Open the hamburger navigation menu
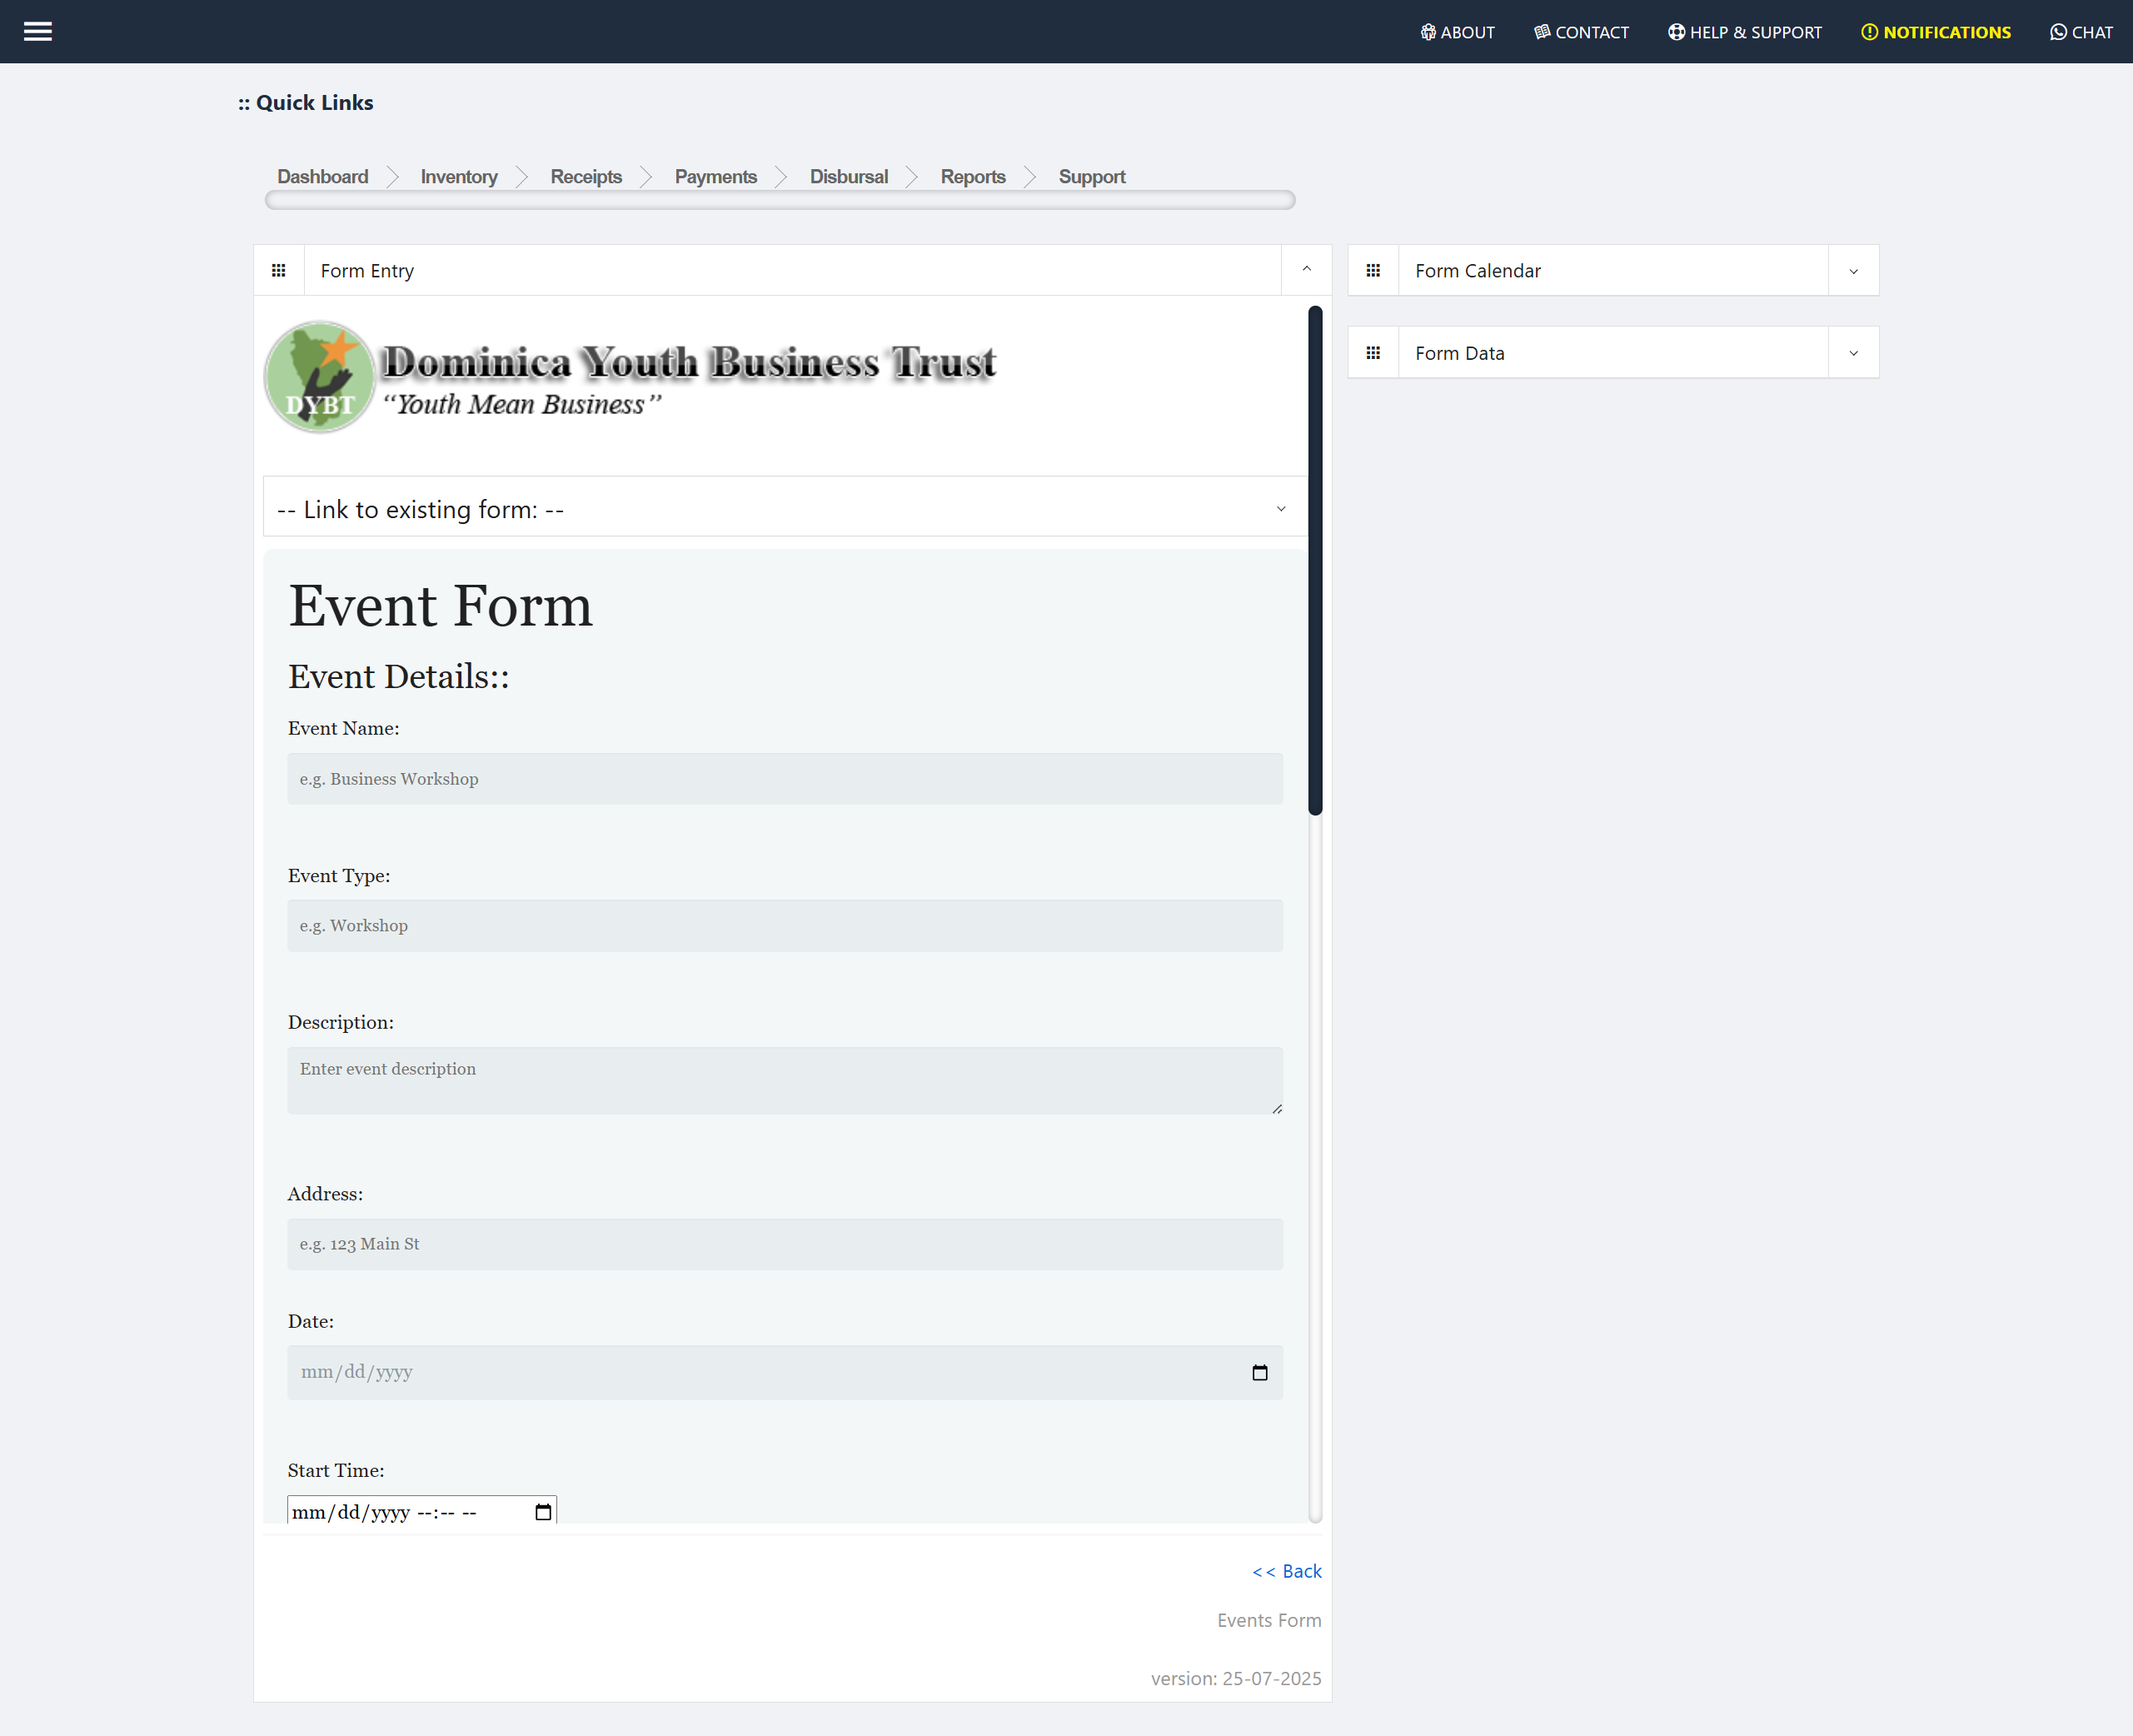The height and width of the screenshot is (1736, 2133). pyautogui.click(x=38, y=31)
